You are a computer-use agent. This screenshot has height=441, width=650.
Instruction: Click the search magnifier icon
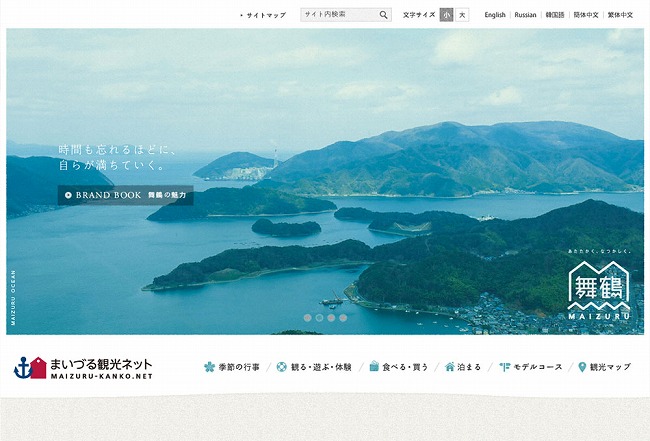[383, 15]
